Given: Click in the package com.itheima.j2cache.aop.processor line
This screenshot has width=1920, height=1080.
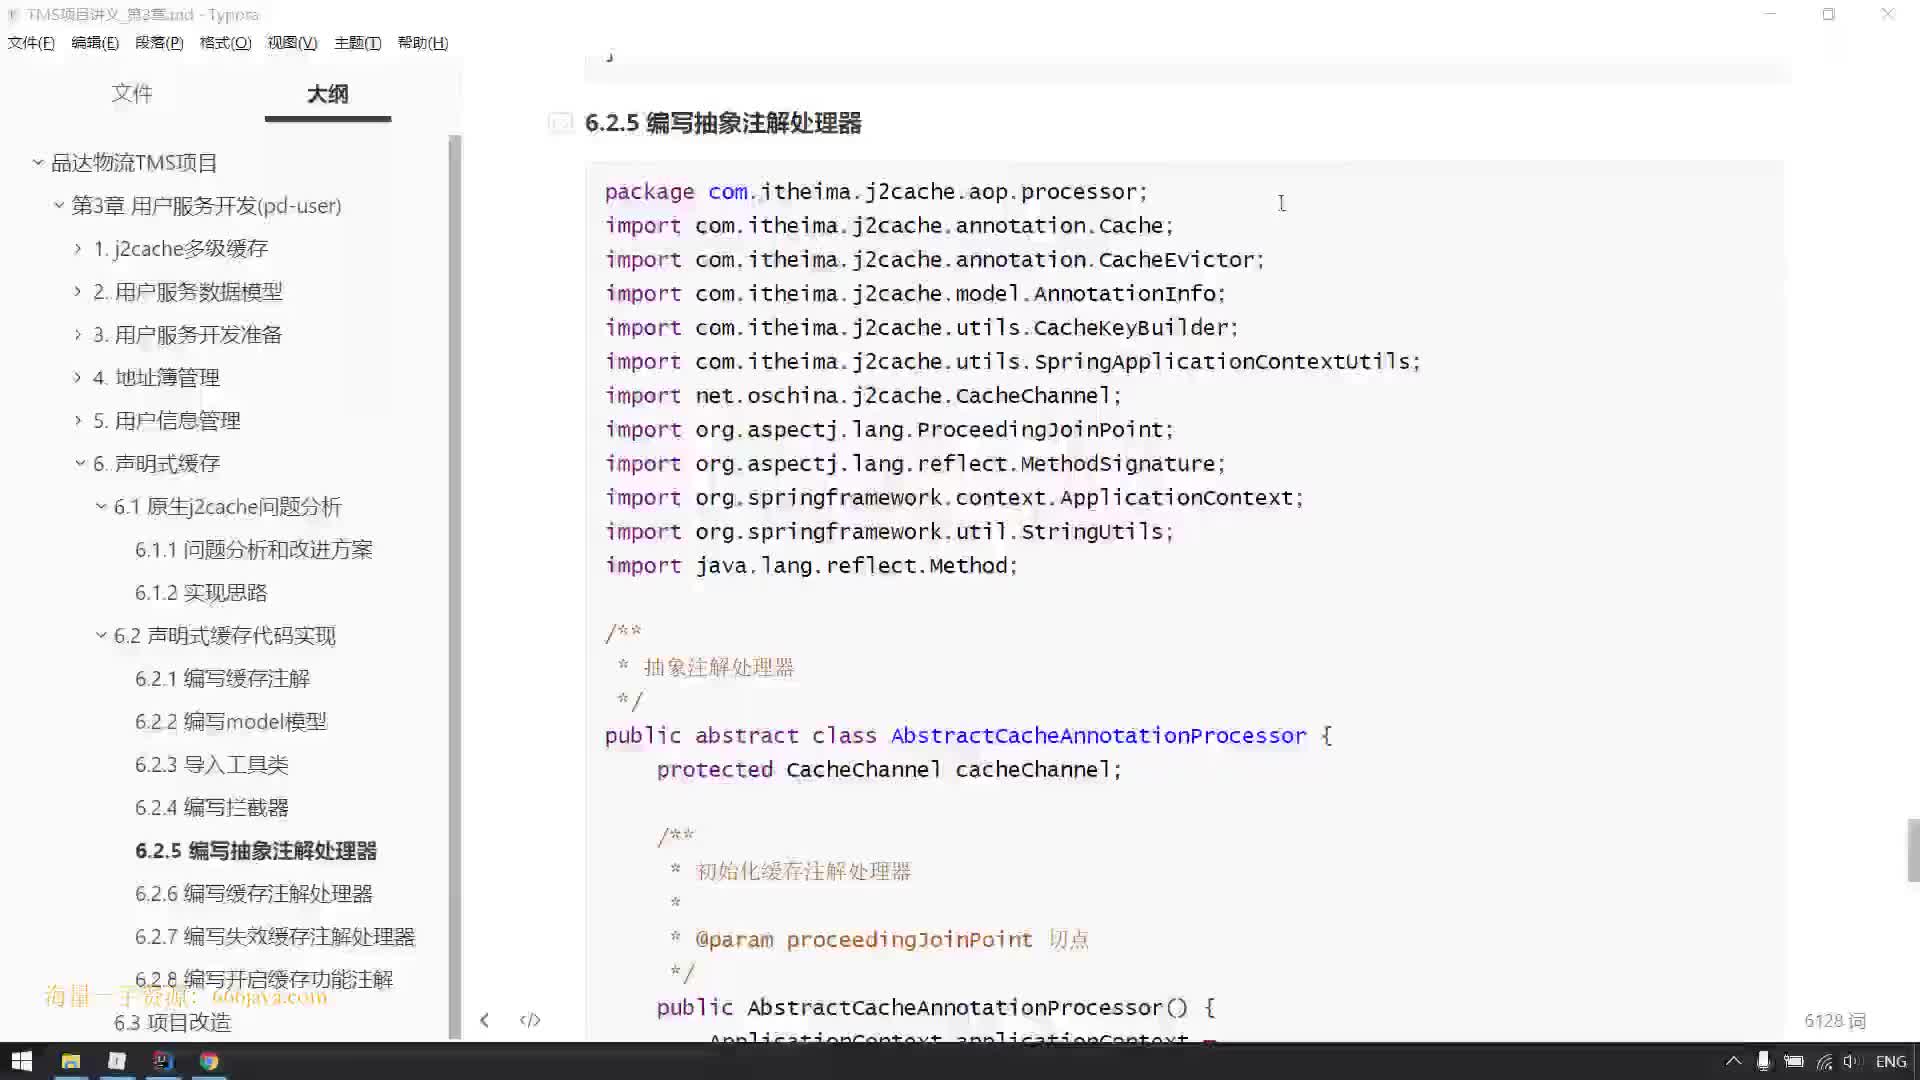Looking at the screenshot, I should coord(876,191).
